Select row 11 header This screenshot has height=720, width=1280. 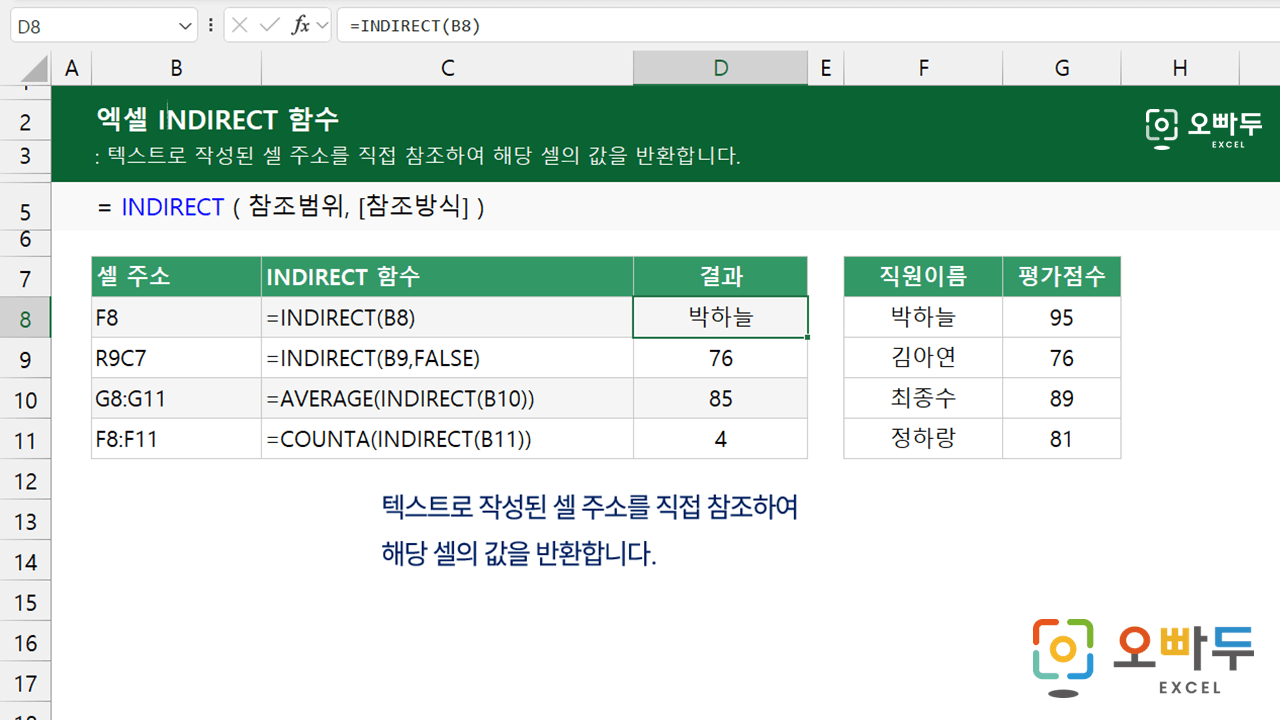(x=25, y=440)
